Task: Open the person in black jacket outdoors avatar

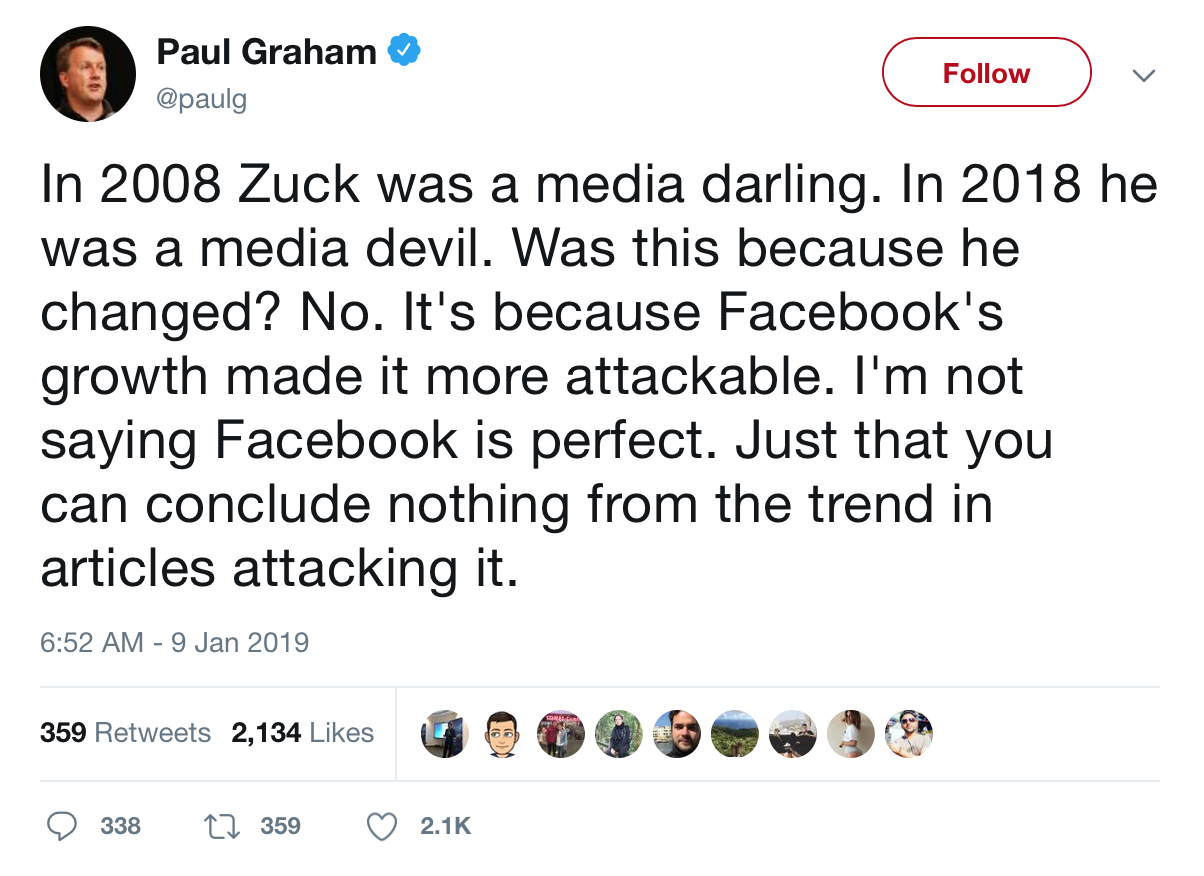Action: (x=619, y=734)
